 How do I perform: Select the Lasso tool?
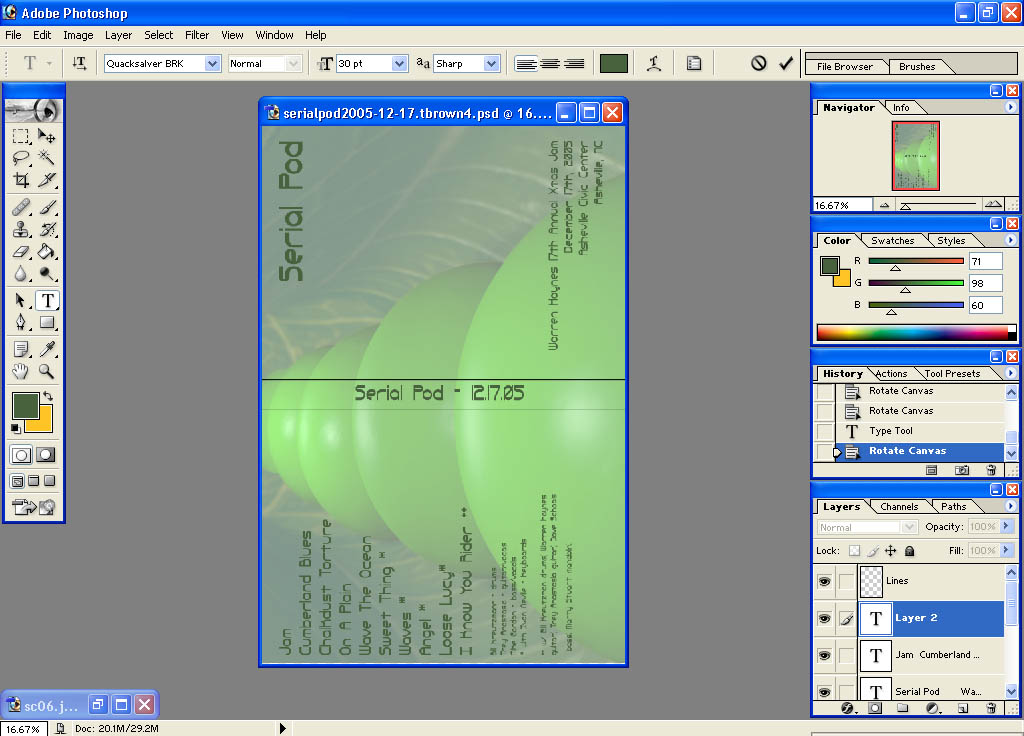tap(21, 157)
